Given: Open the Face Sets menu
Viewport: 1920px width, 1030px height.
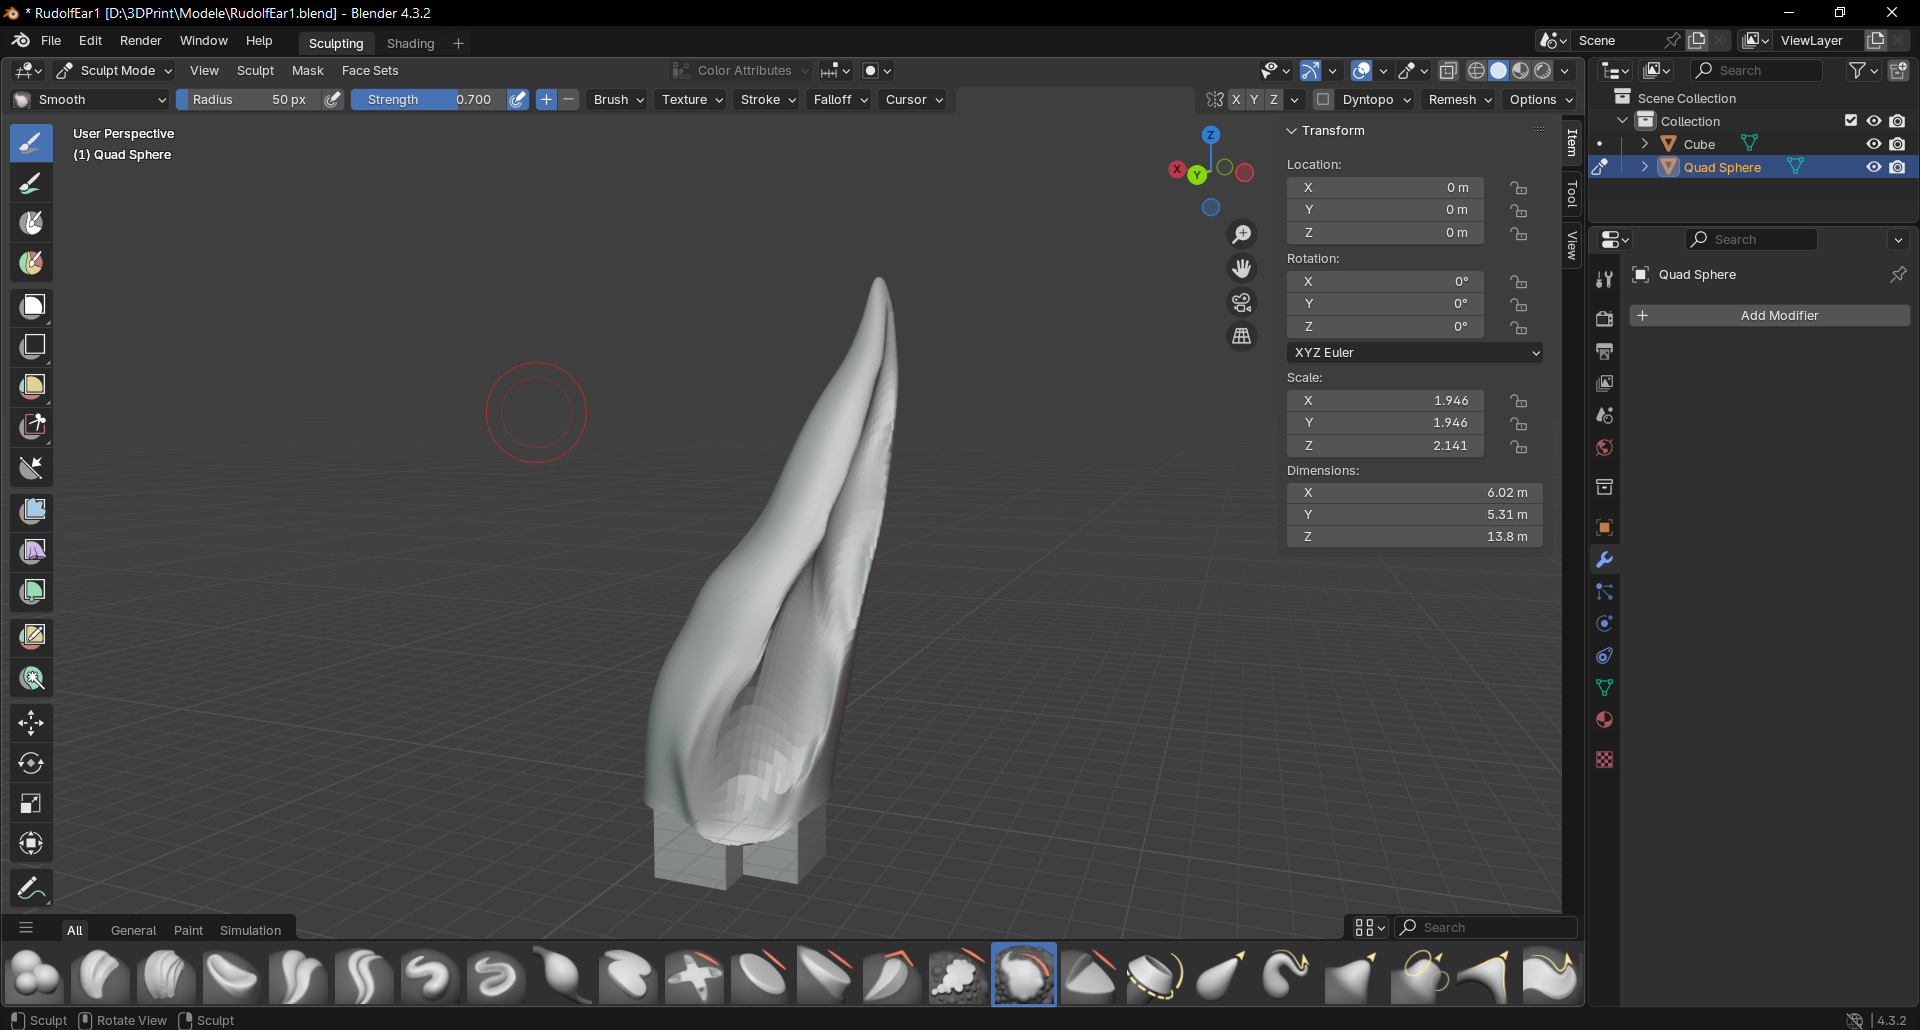Looking at the screenshot, I should (x=370, y=71).
